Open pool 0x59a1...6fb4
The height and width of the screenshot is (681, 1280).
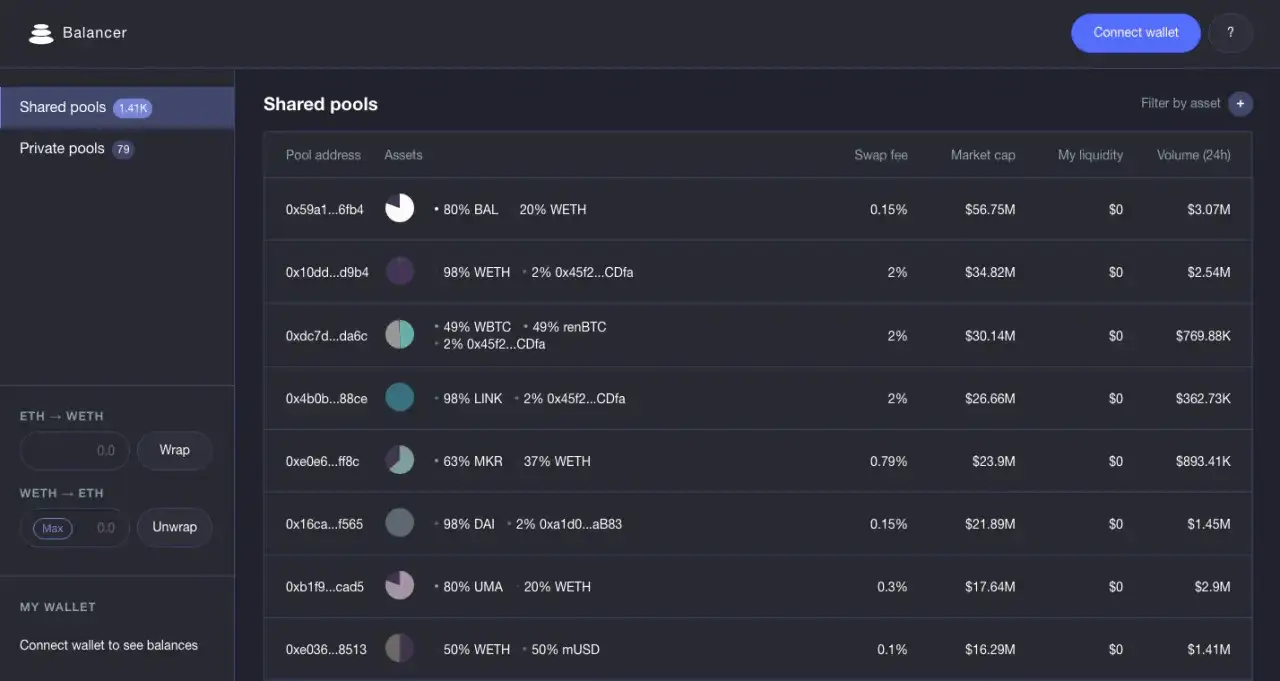324,209
